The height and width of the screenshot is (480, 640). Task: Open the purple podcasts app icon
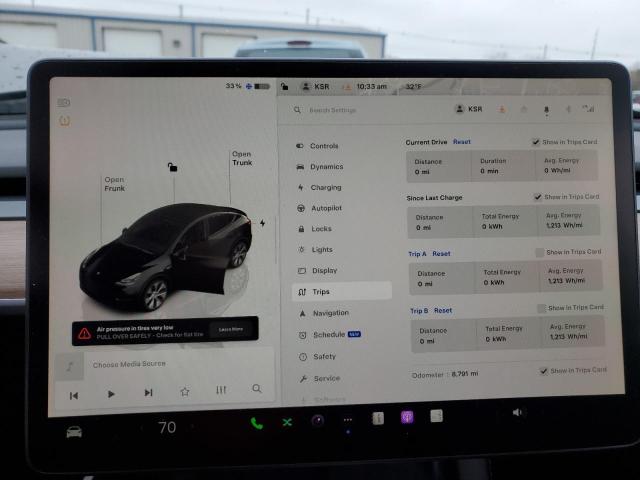(407, 417)
